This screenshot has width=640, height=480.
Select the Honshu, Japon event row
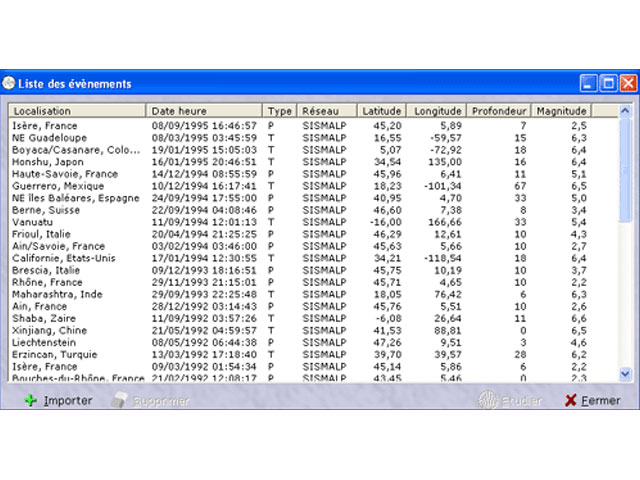tap(48, 161)
